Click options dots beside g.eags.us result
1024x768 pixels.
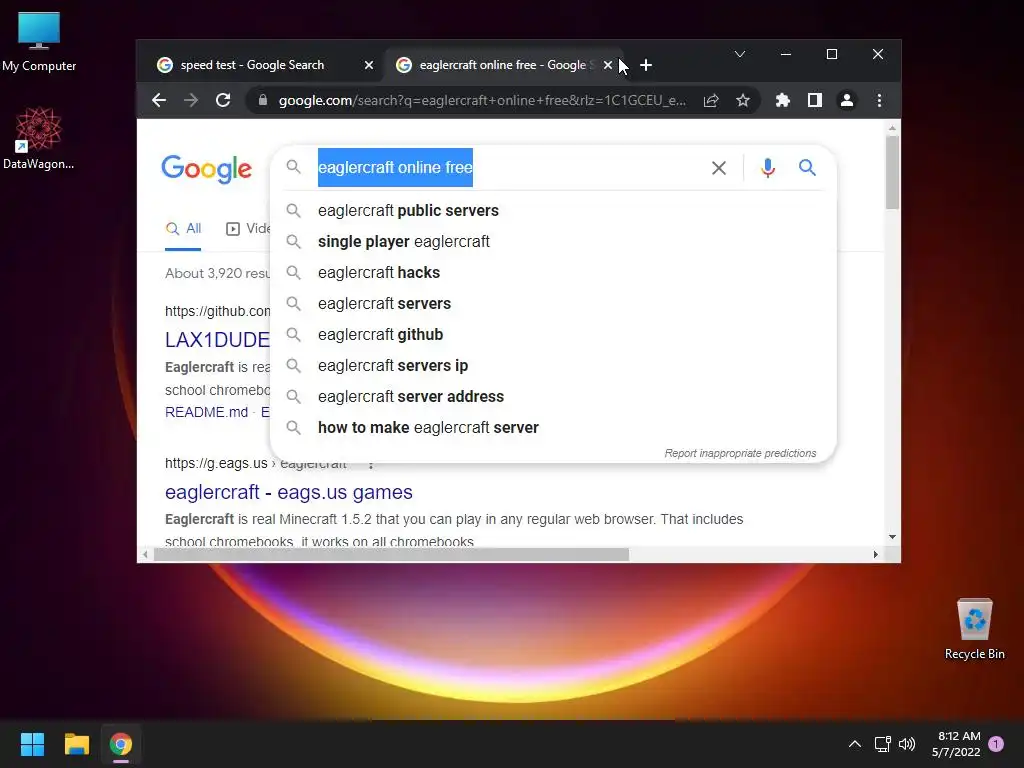click(x=371, y=464)
